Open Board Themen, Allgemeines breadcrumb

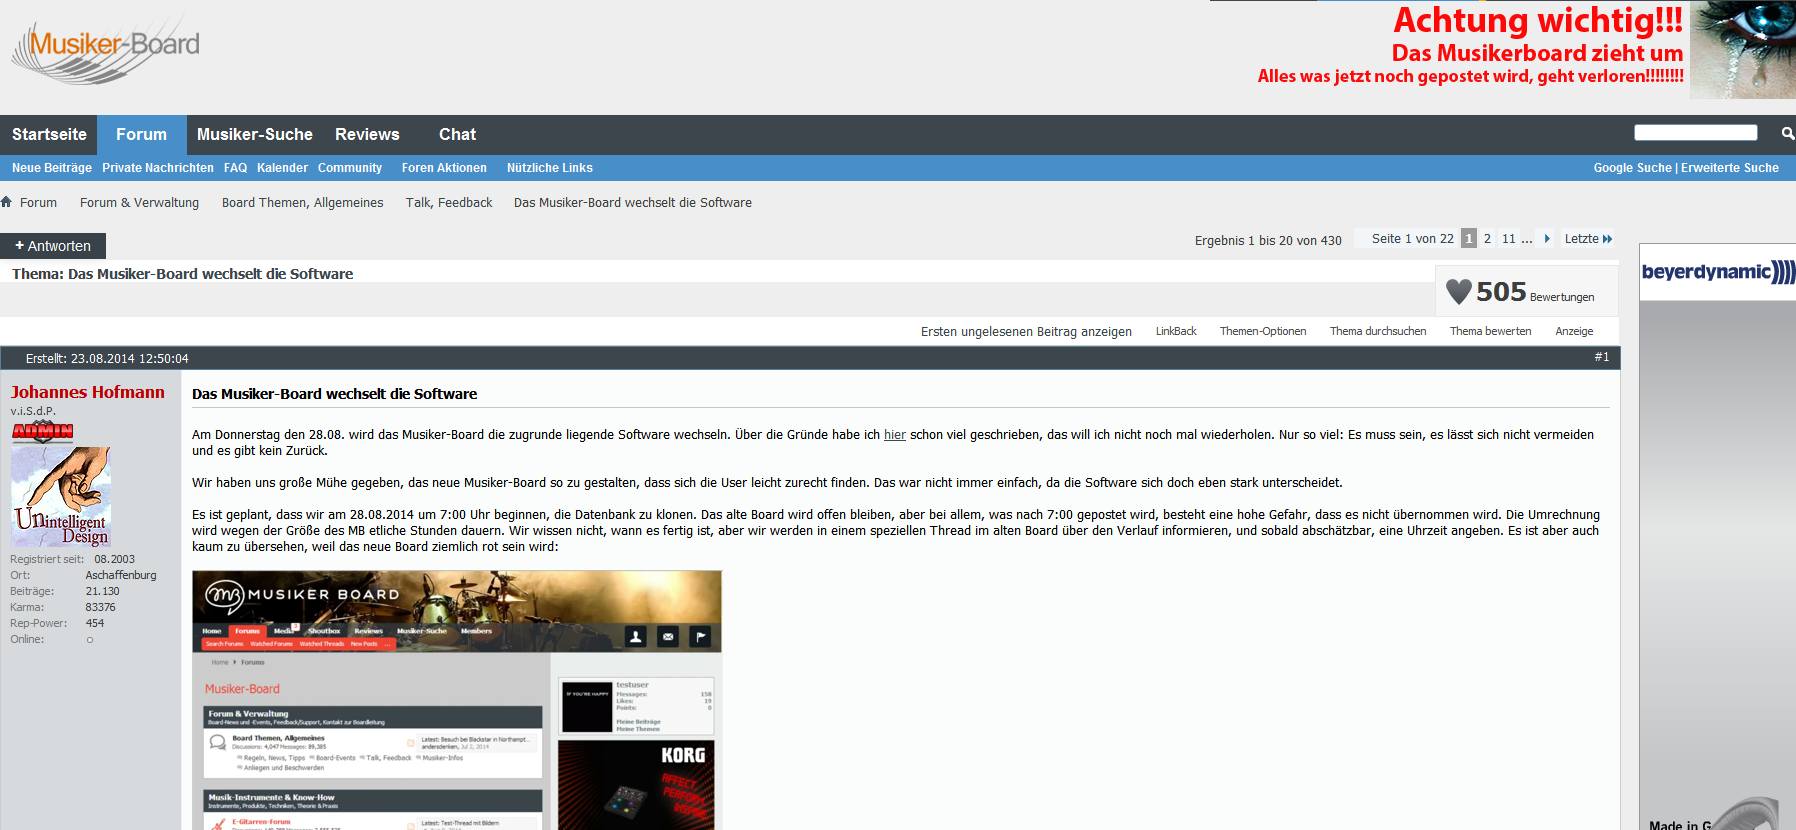(302, 202)
